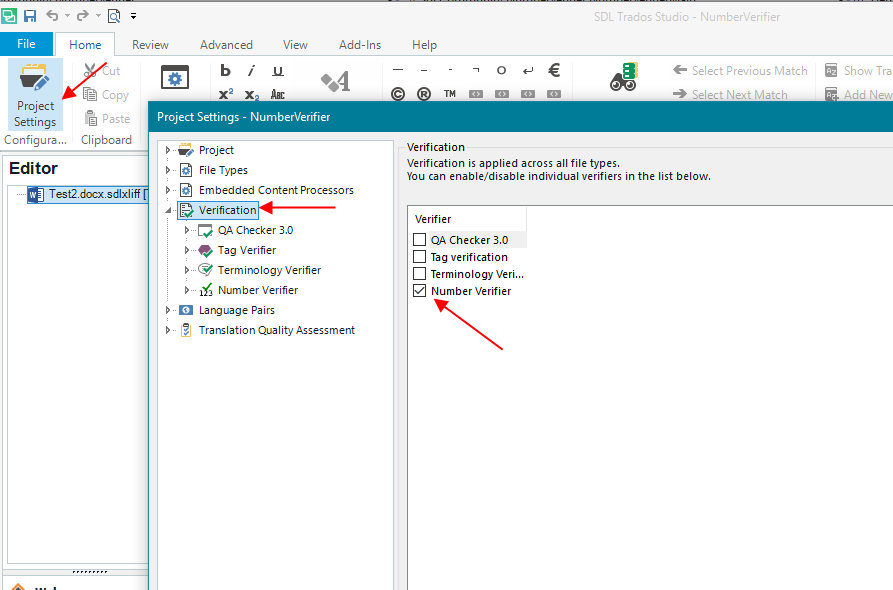Open Project Settings in the ribbon
The width and height of the screenshot is (893, 590).
(35, 95)
